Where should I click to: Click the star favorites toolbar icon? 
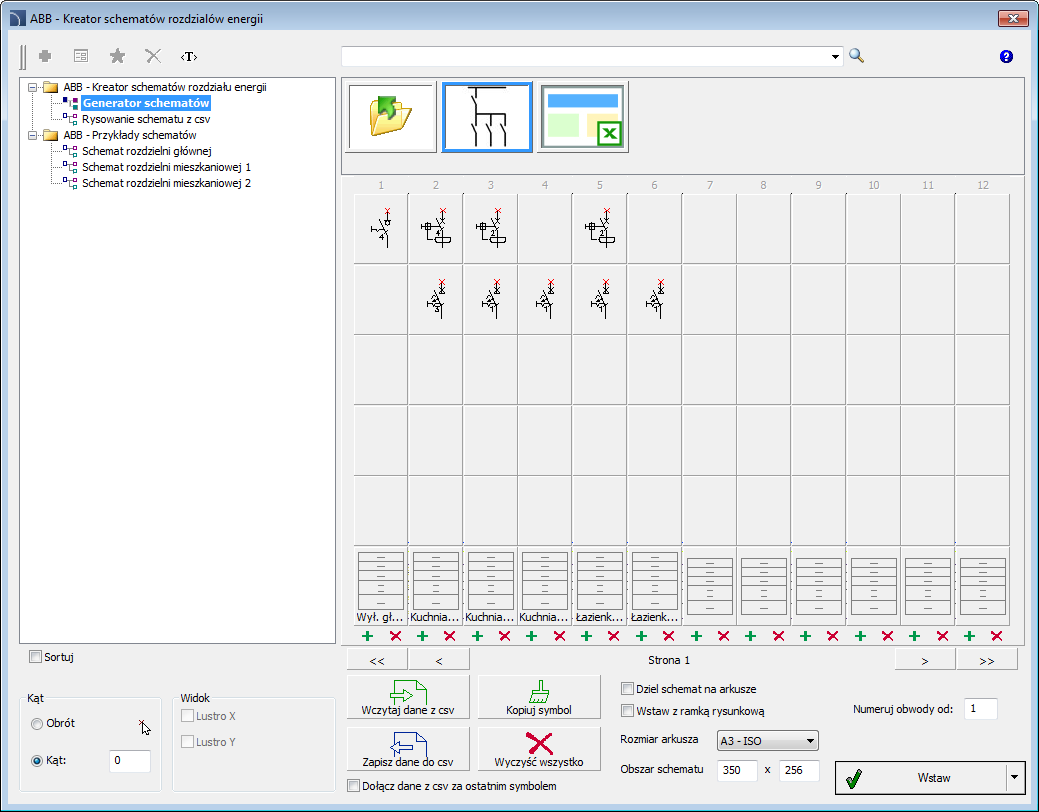(117, 56)
